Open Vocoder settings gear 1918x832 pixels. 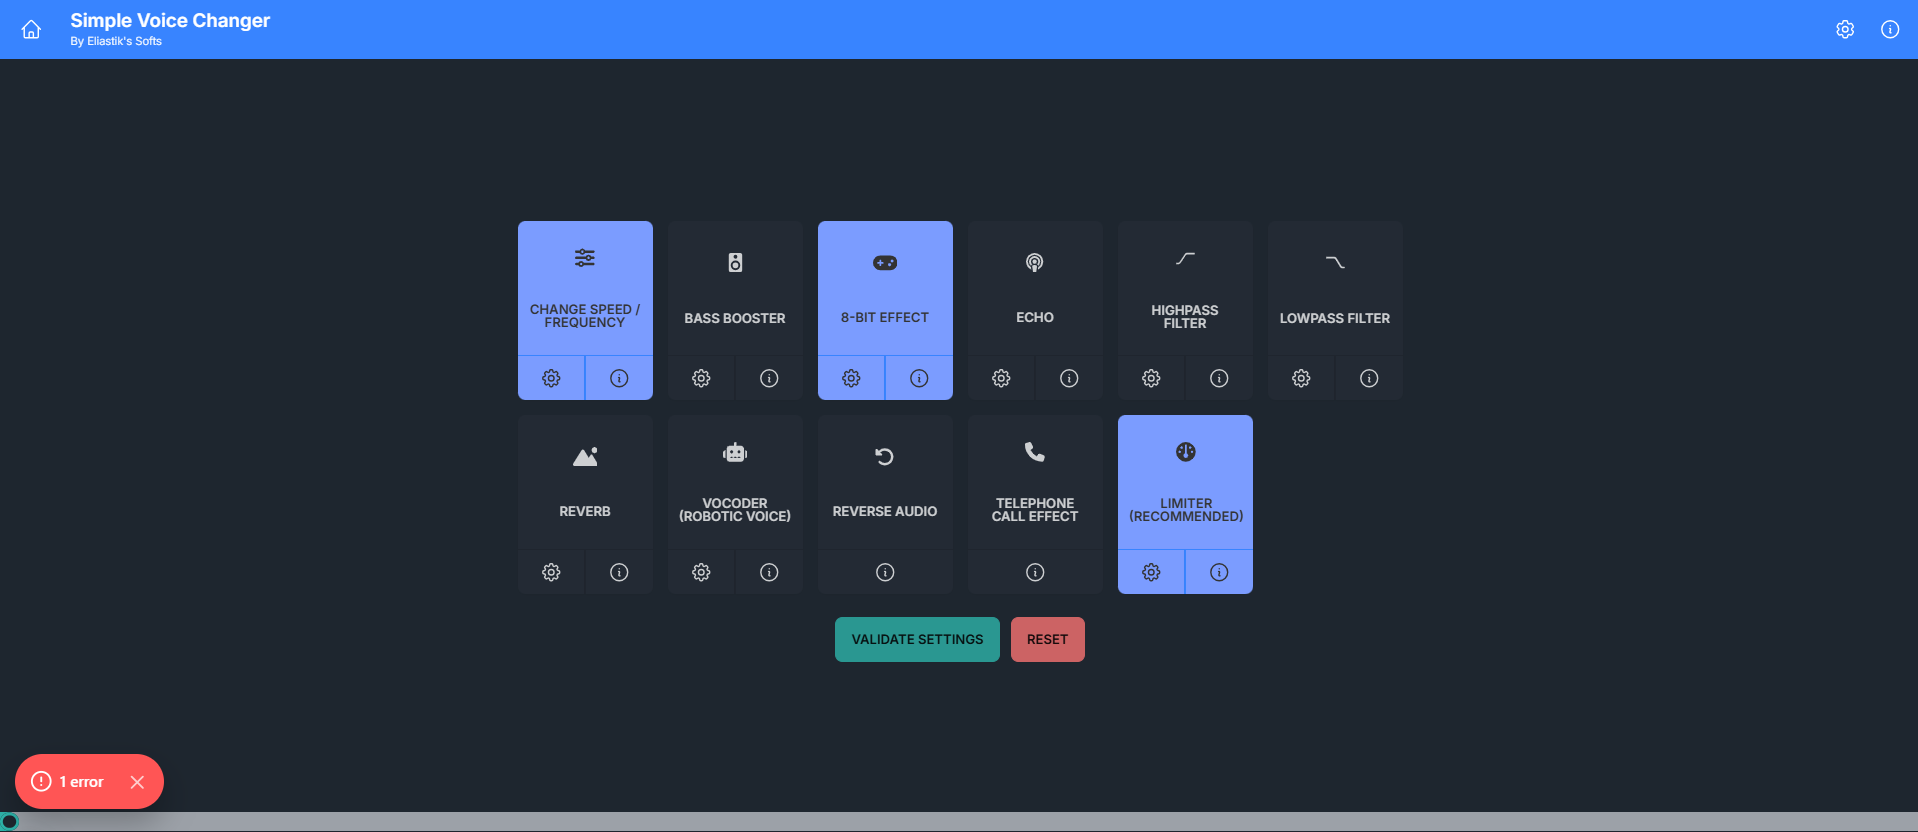701,572
